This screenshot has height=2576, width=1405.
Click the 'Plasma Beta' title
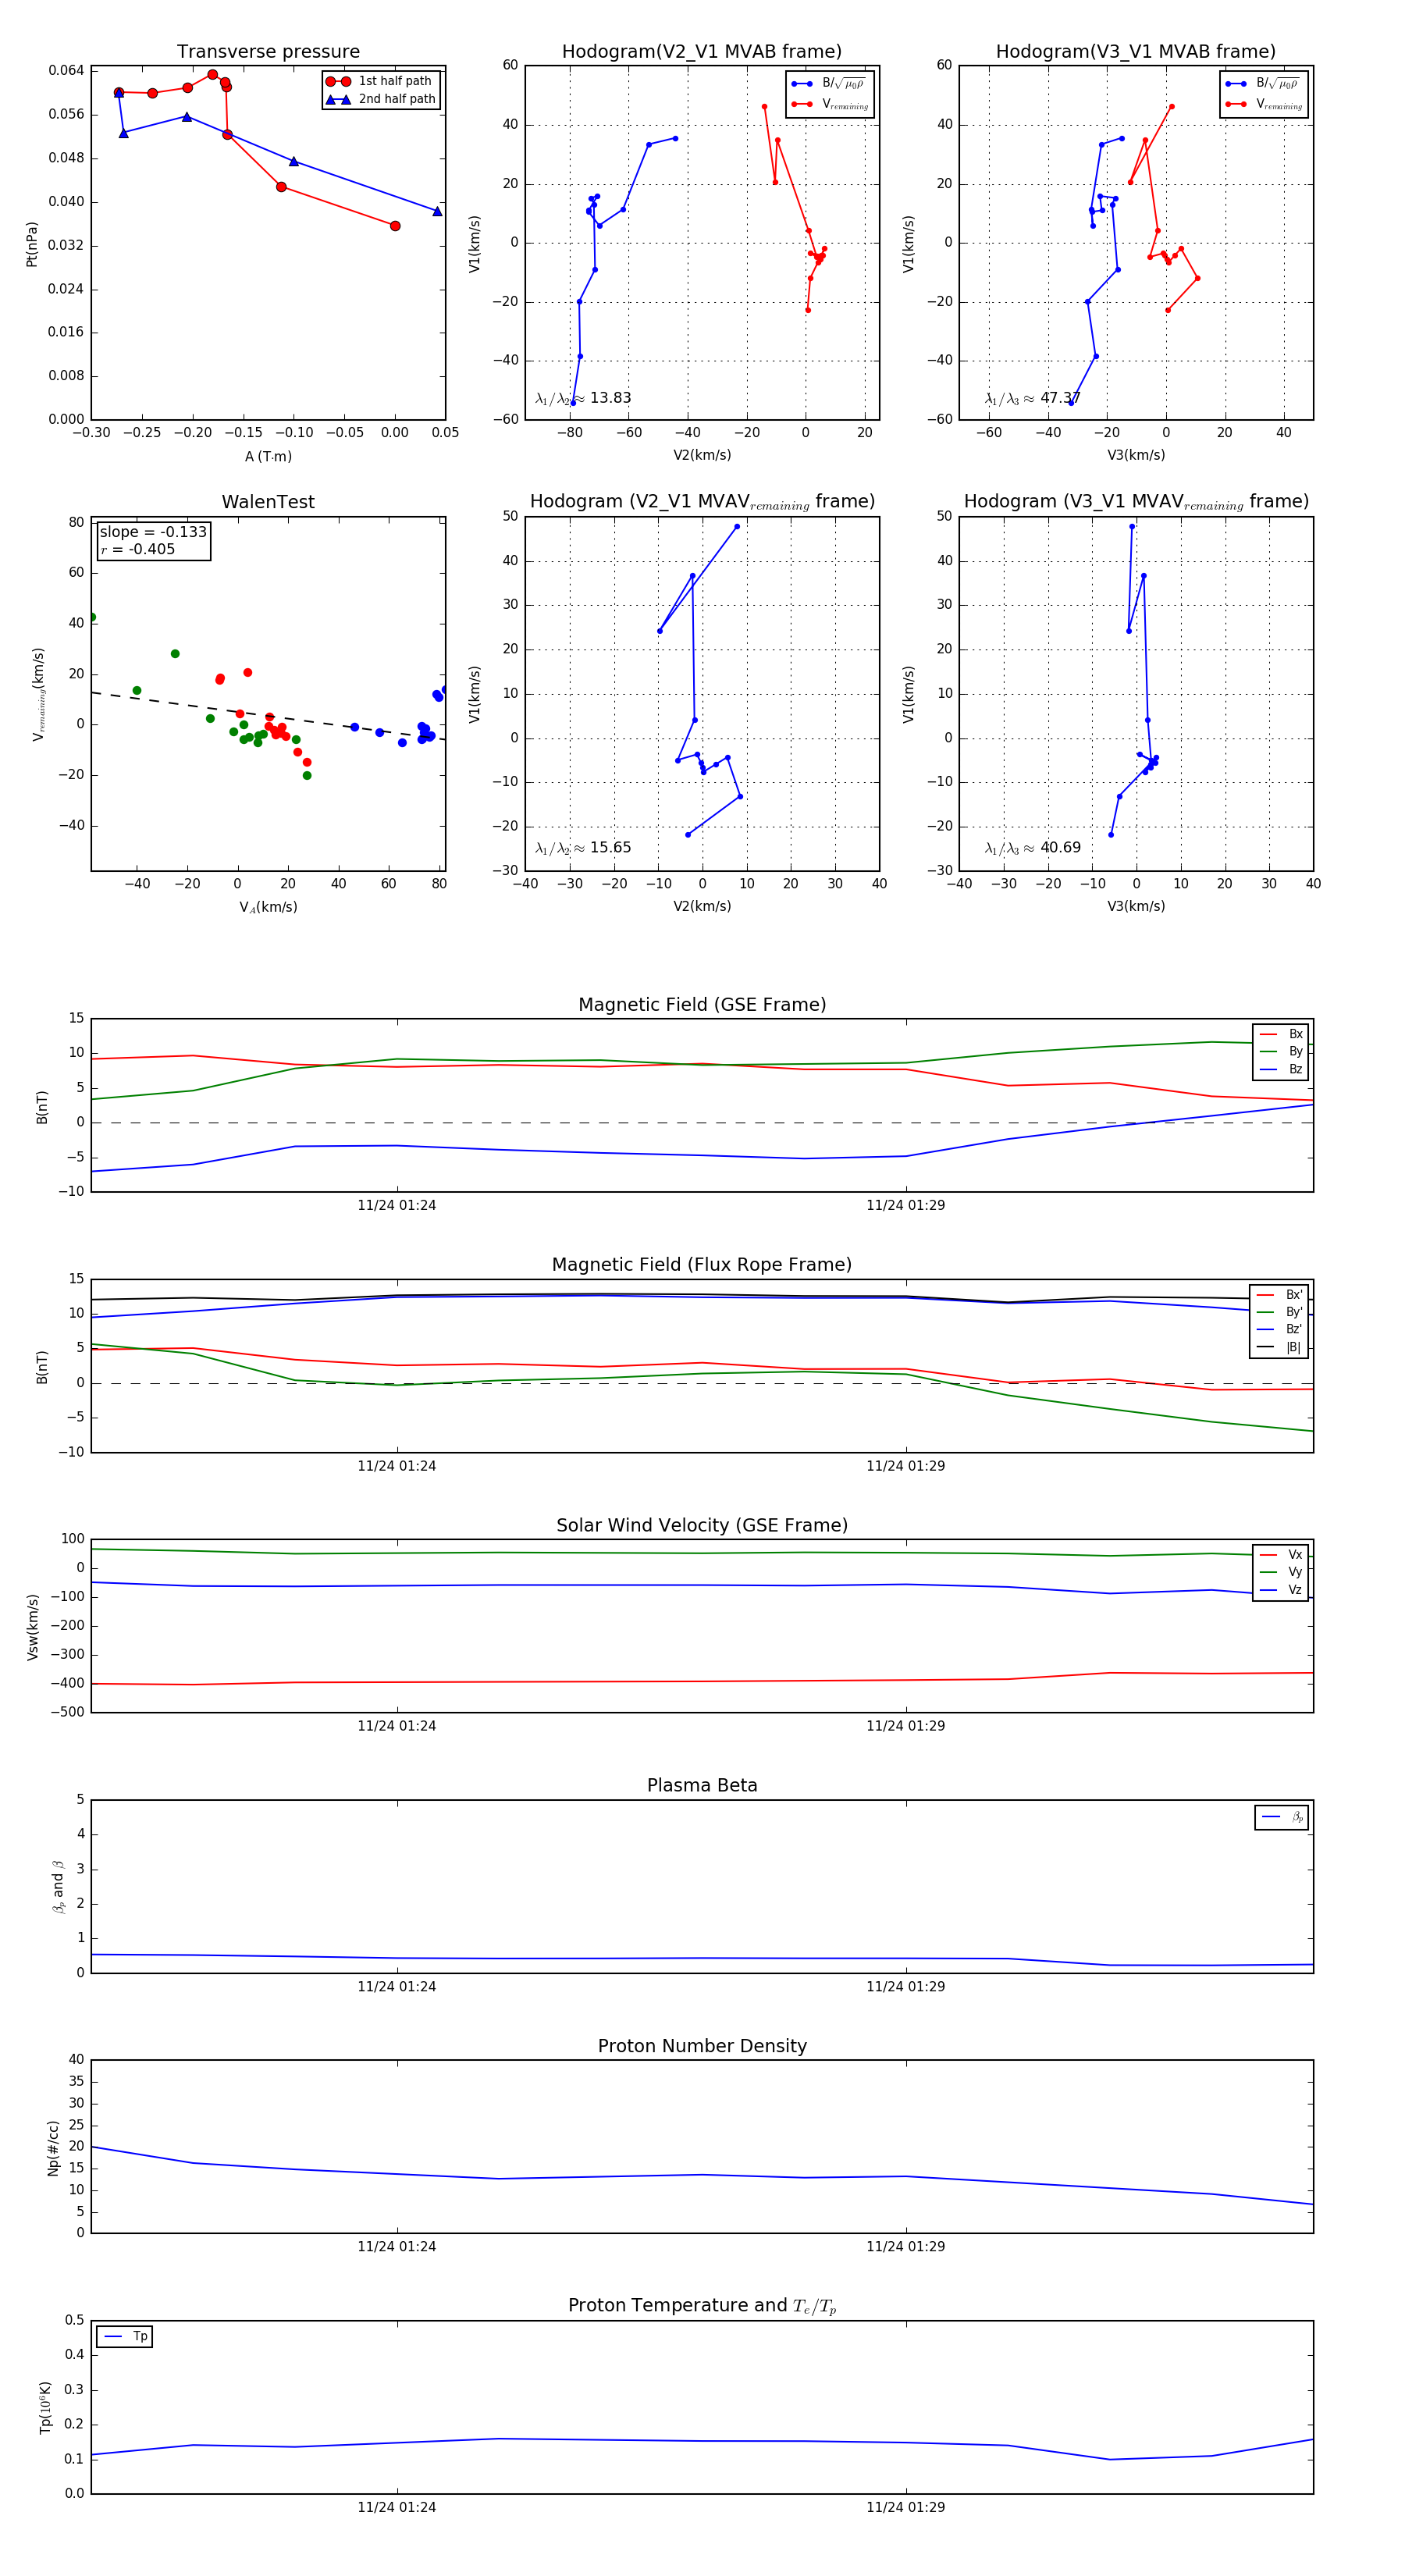(x=702, y=1785)
